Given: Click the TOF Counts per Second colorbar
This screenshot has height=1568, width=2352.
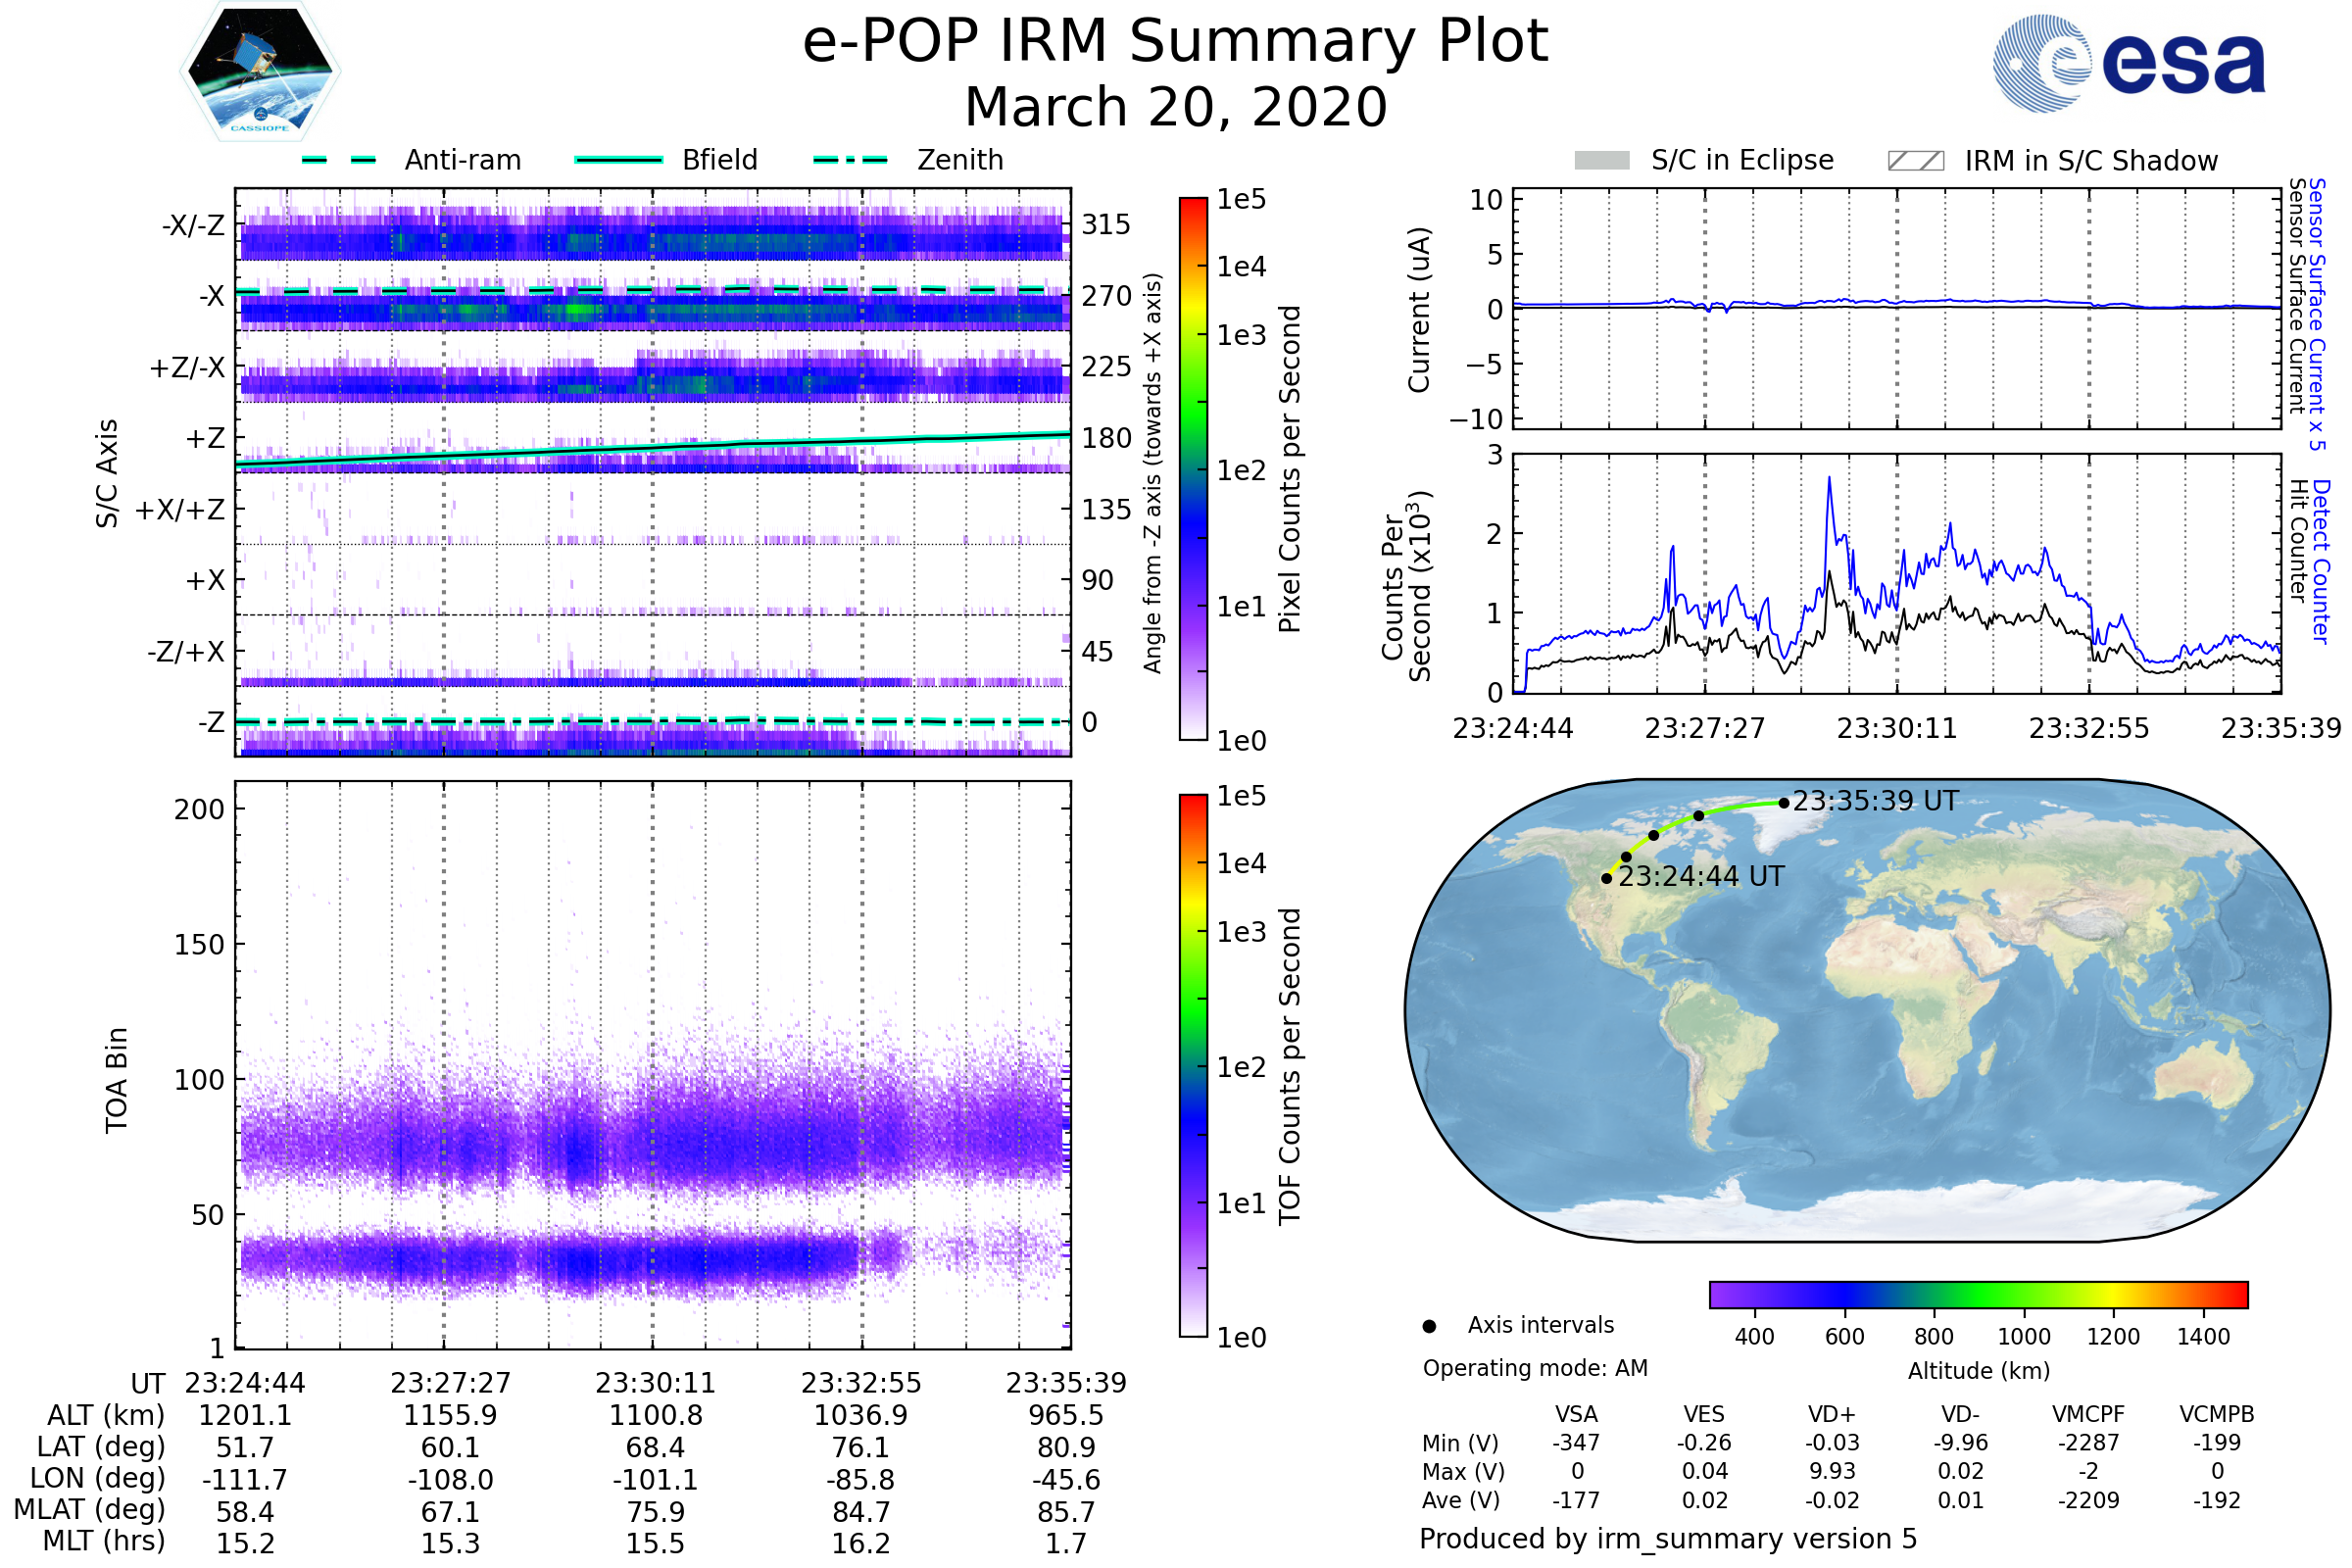Looking at the screenshot, I should pyautogui.click(x=1193, y=1066).
